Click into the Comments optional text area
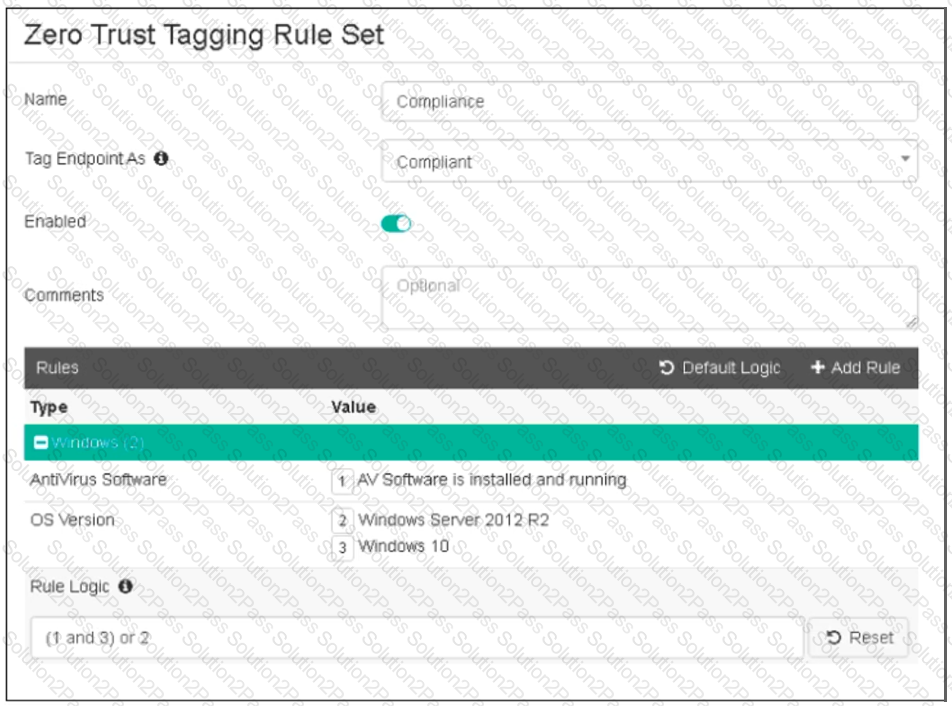 (649, 297)
